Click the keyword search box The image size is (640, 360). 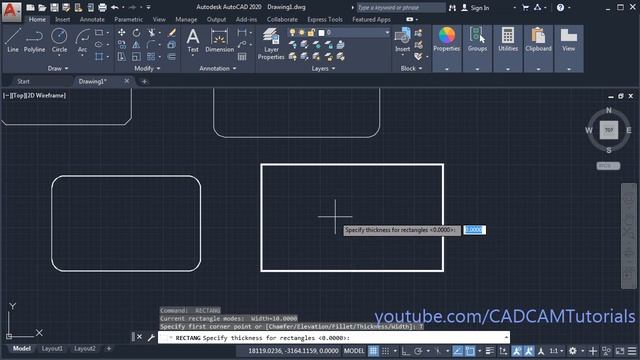tap(401, 7)
